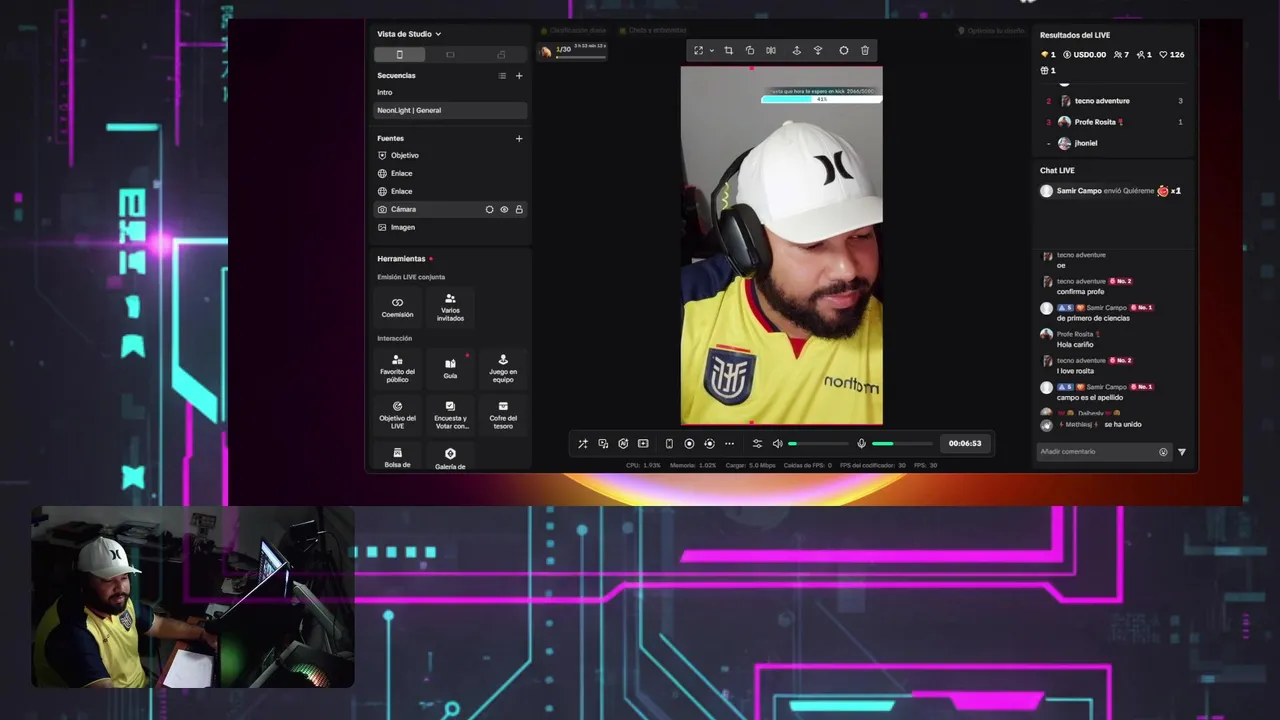This screenshot has width=1280, height=720.
Task: Open the Varios invitados tool
Action: (x=450, y=306)
